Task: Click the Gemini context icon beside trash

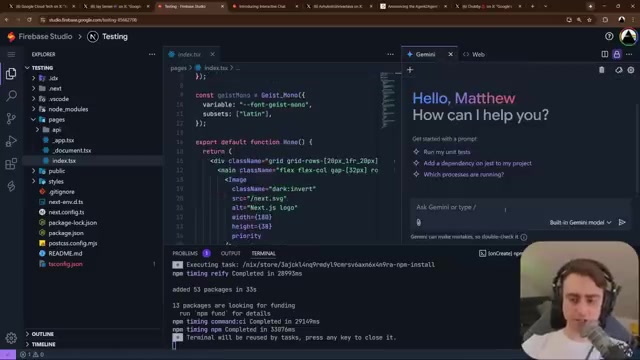Action: 618,70
